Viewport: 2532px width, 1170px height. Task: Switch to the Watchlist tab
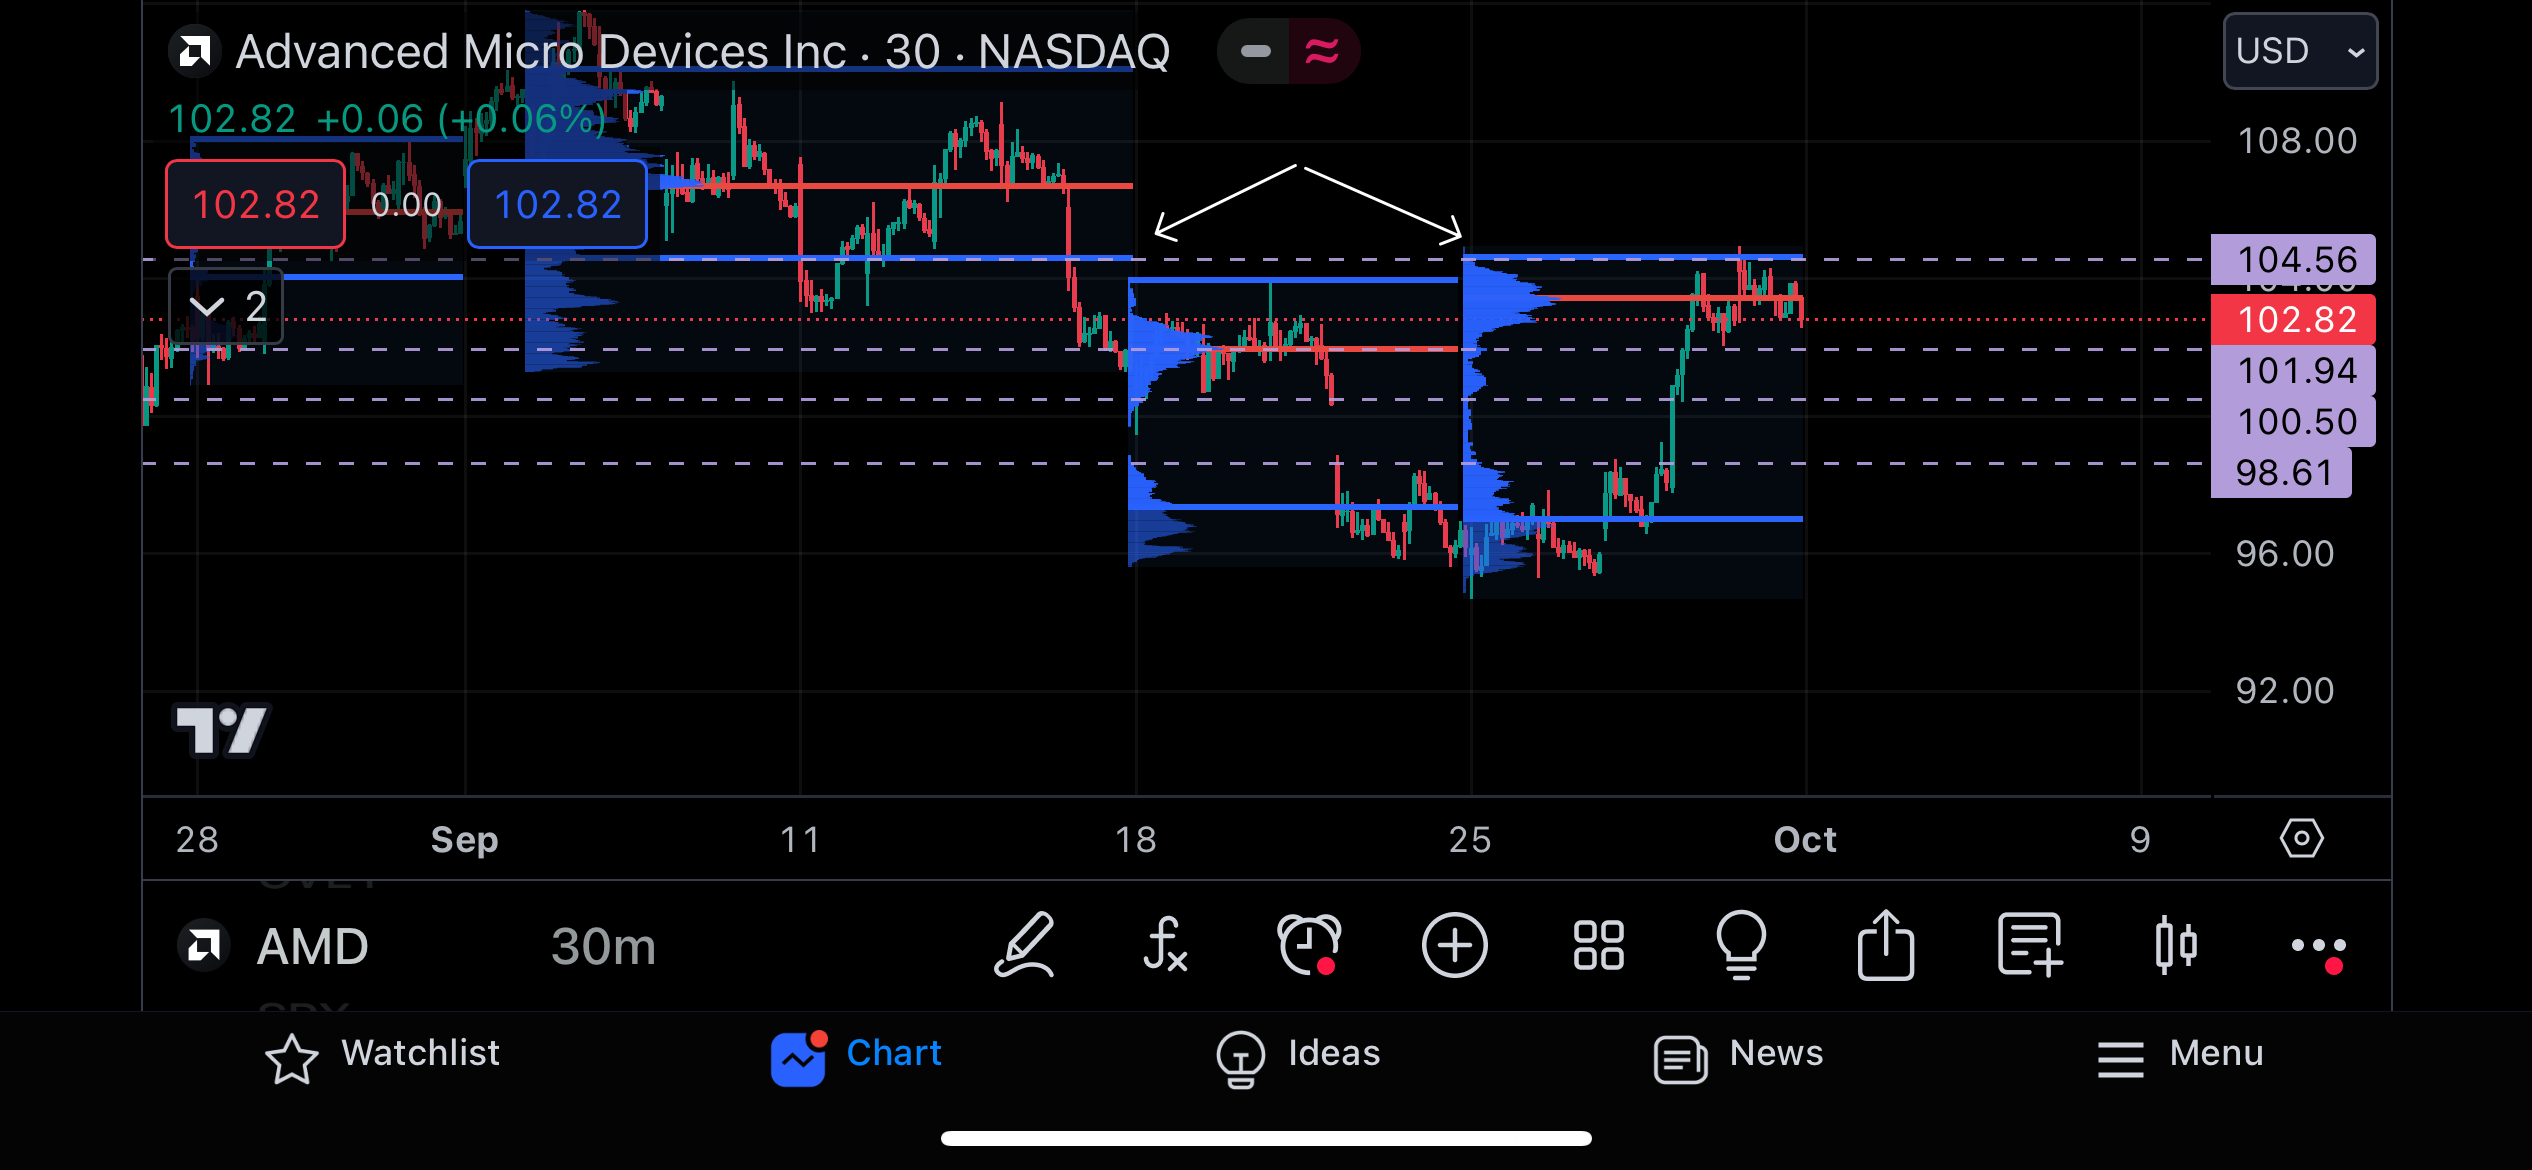click(x=382, y=1055)
